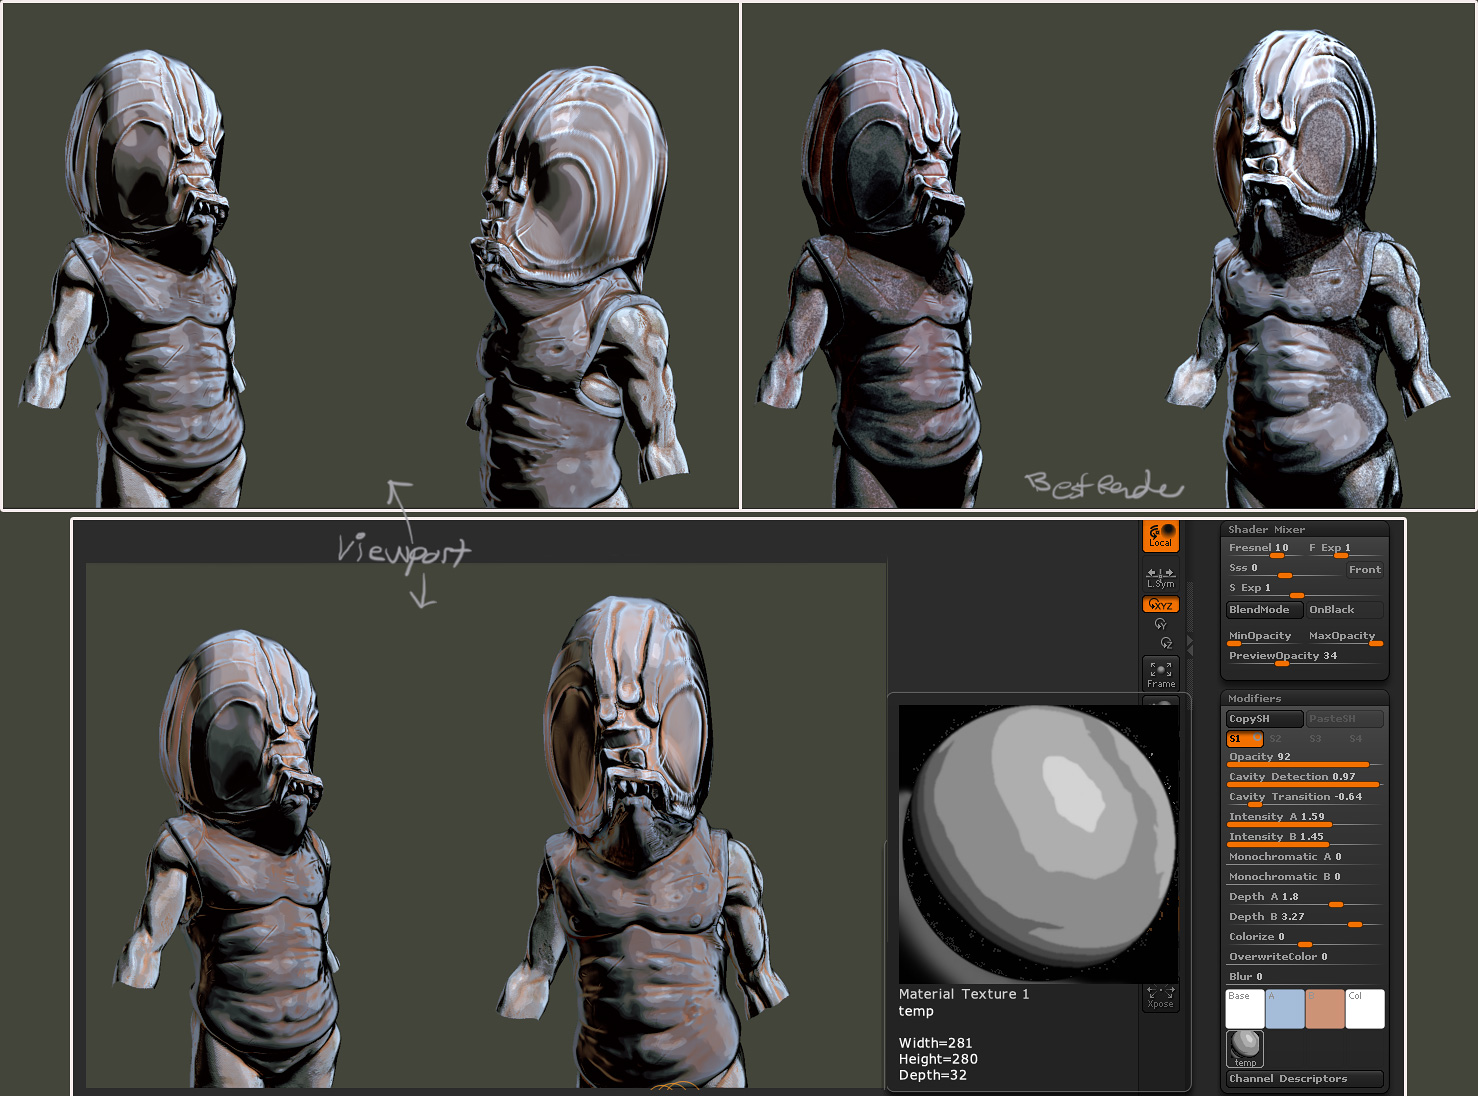Open the temp material texture slot
The image size is (1478, 1096).
[x=1245, y=1049]
